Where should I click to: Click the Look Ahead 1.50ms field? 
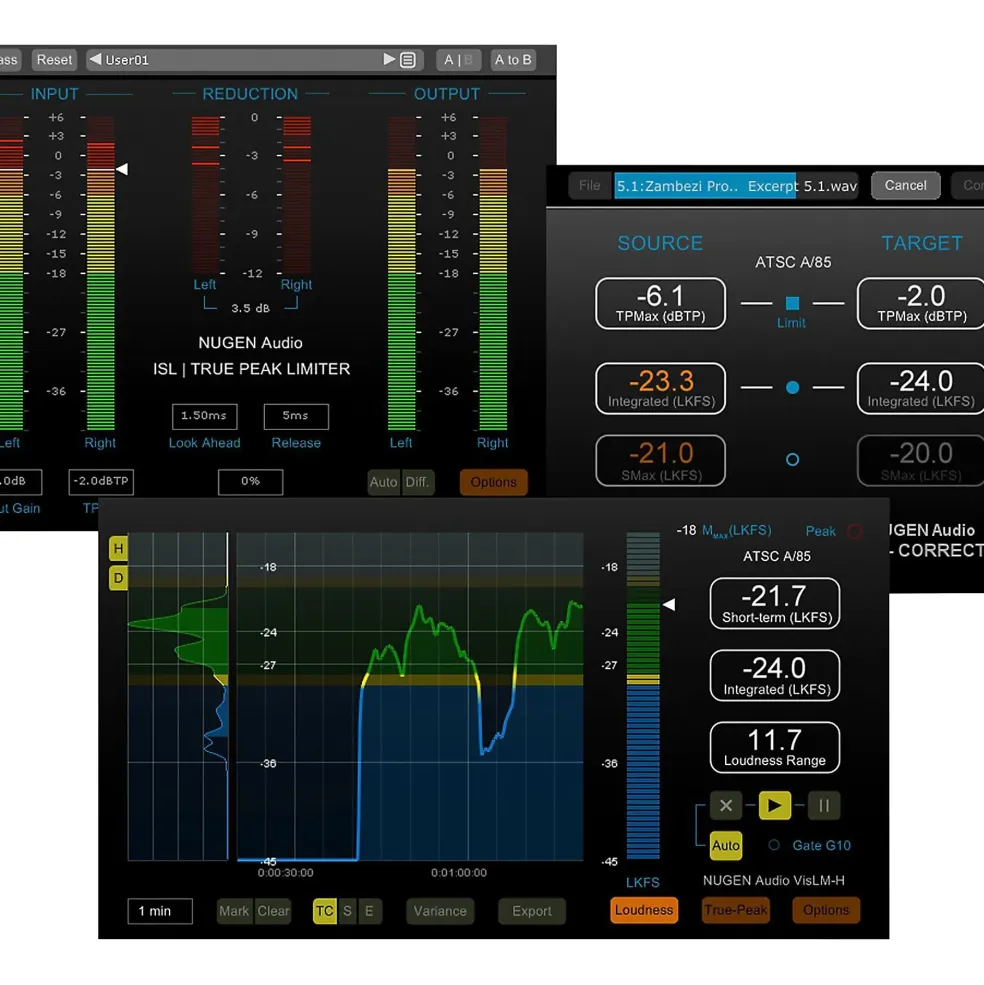pyautogui.click(x=204, y=416)
